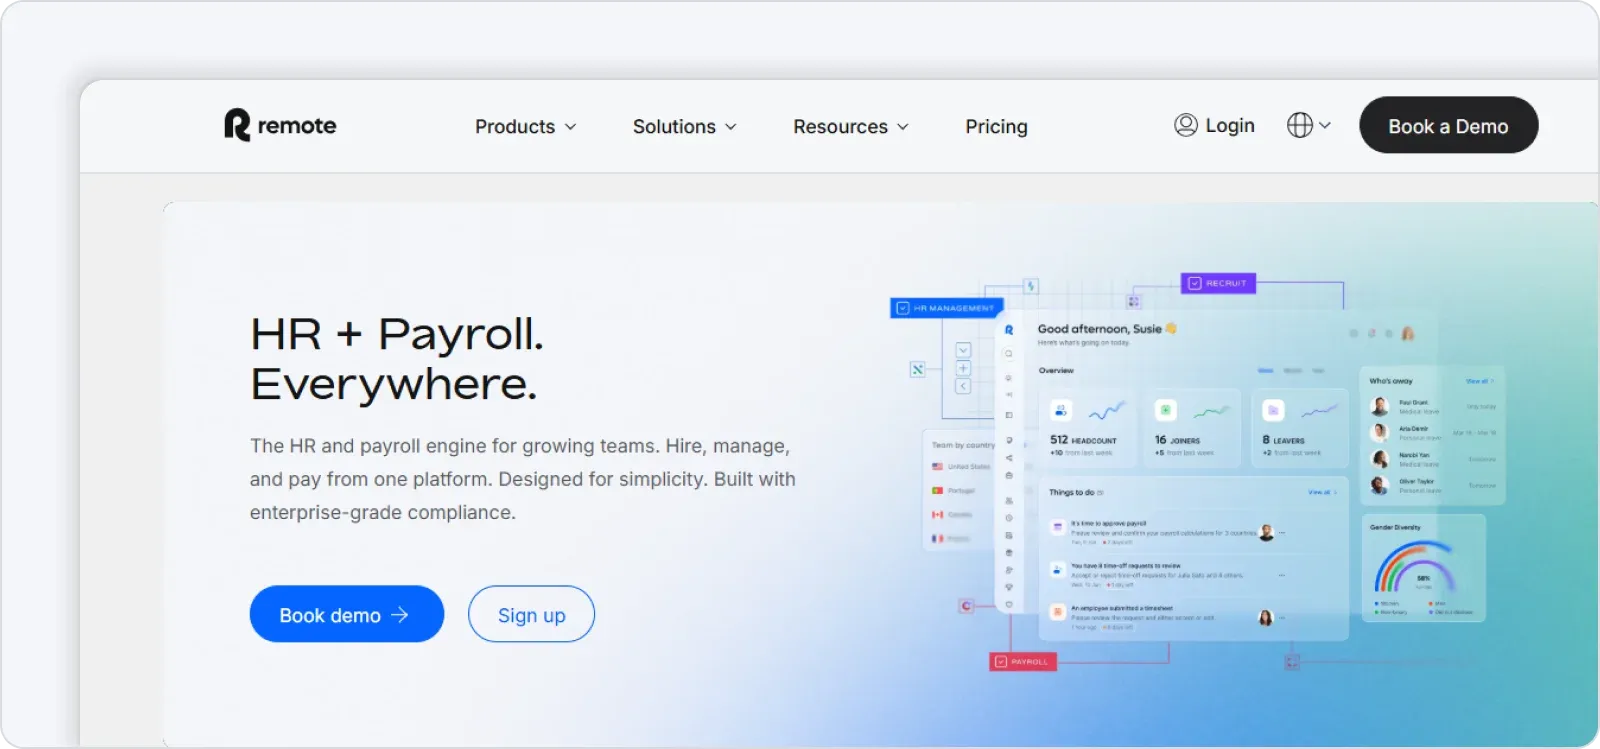Image resolution: width=1600 pixels, height=749 pixels.
Task: Click the search icon in the dashboard sidebar
Action: tap(1009, 354)
